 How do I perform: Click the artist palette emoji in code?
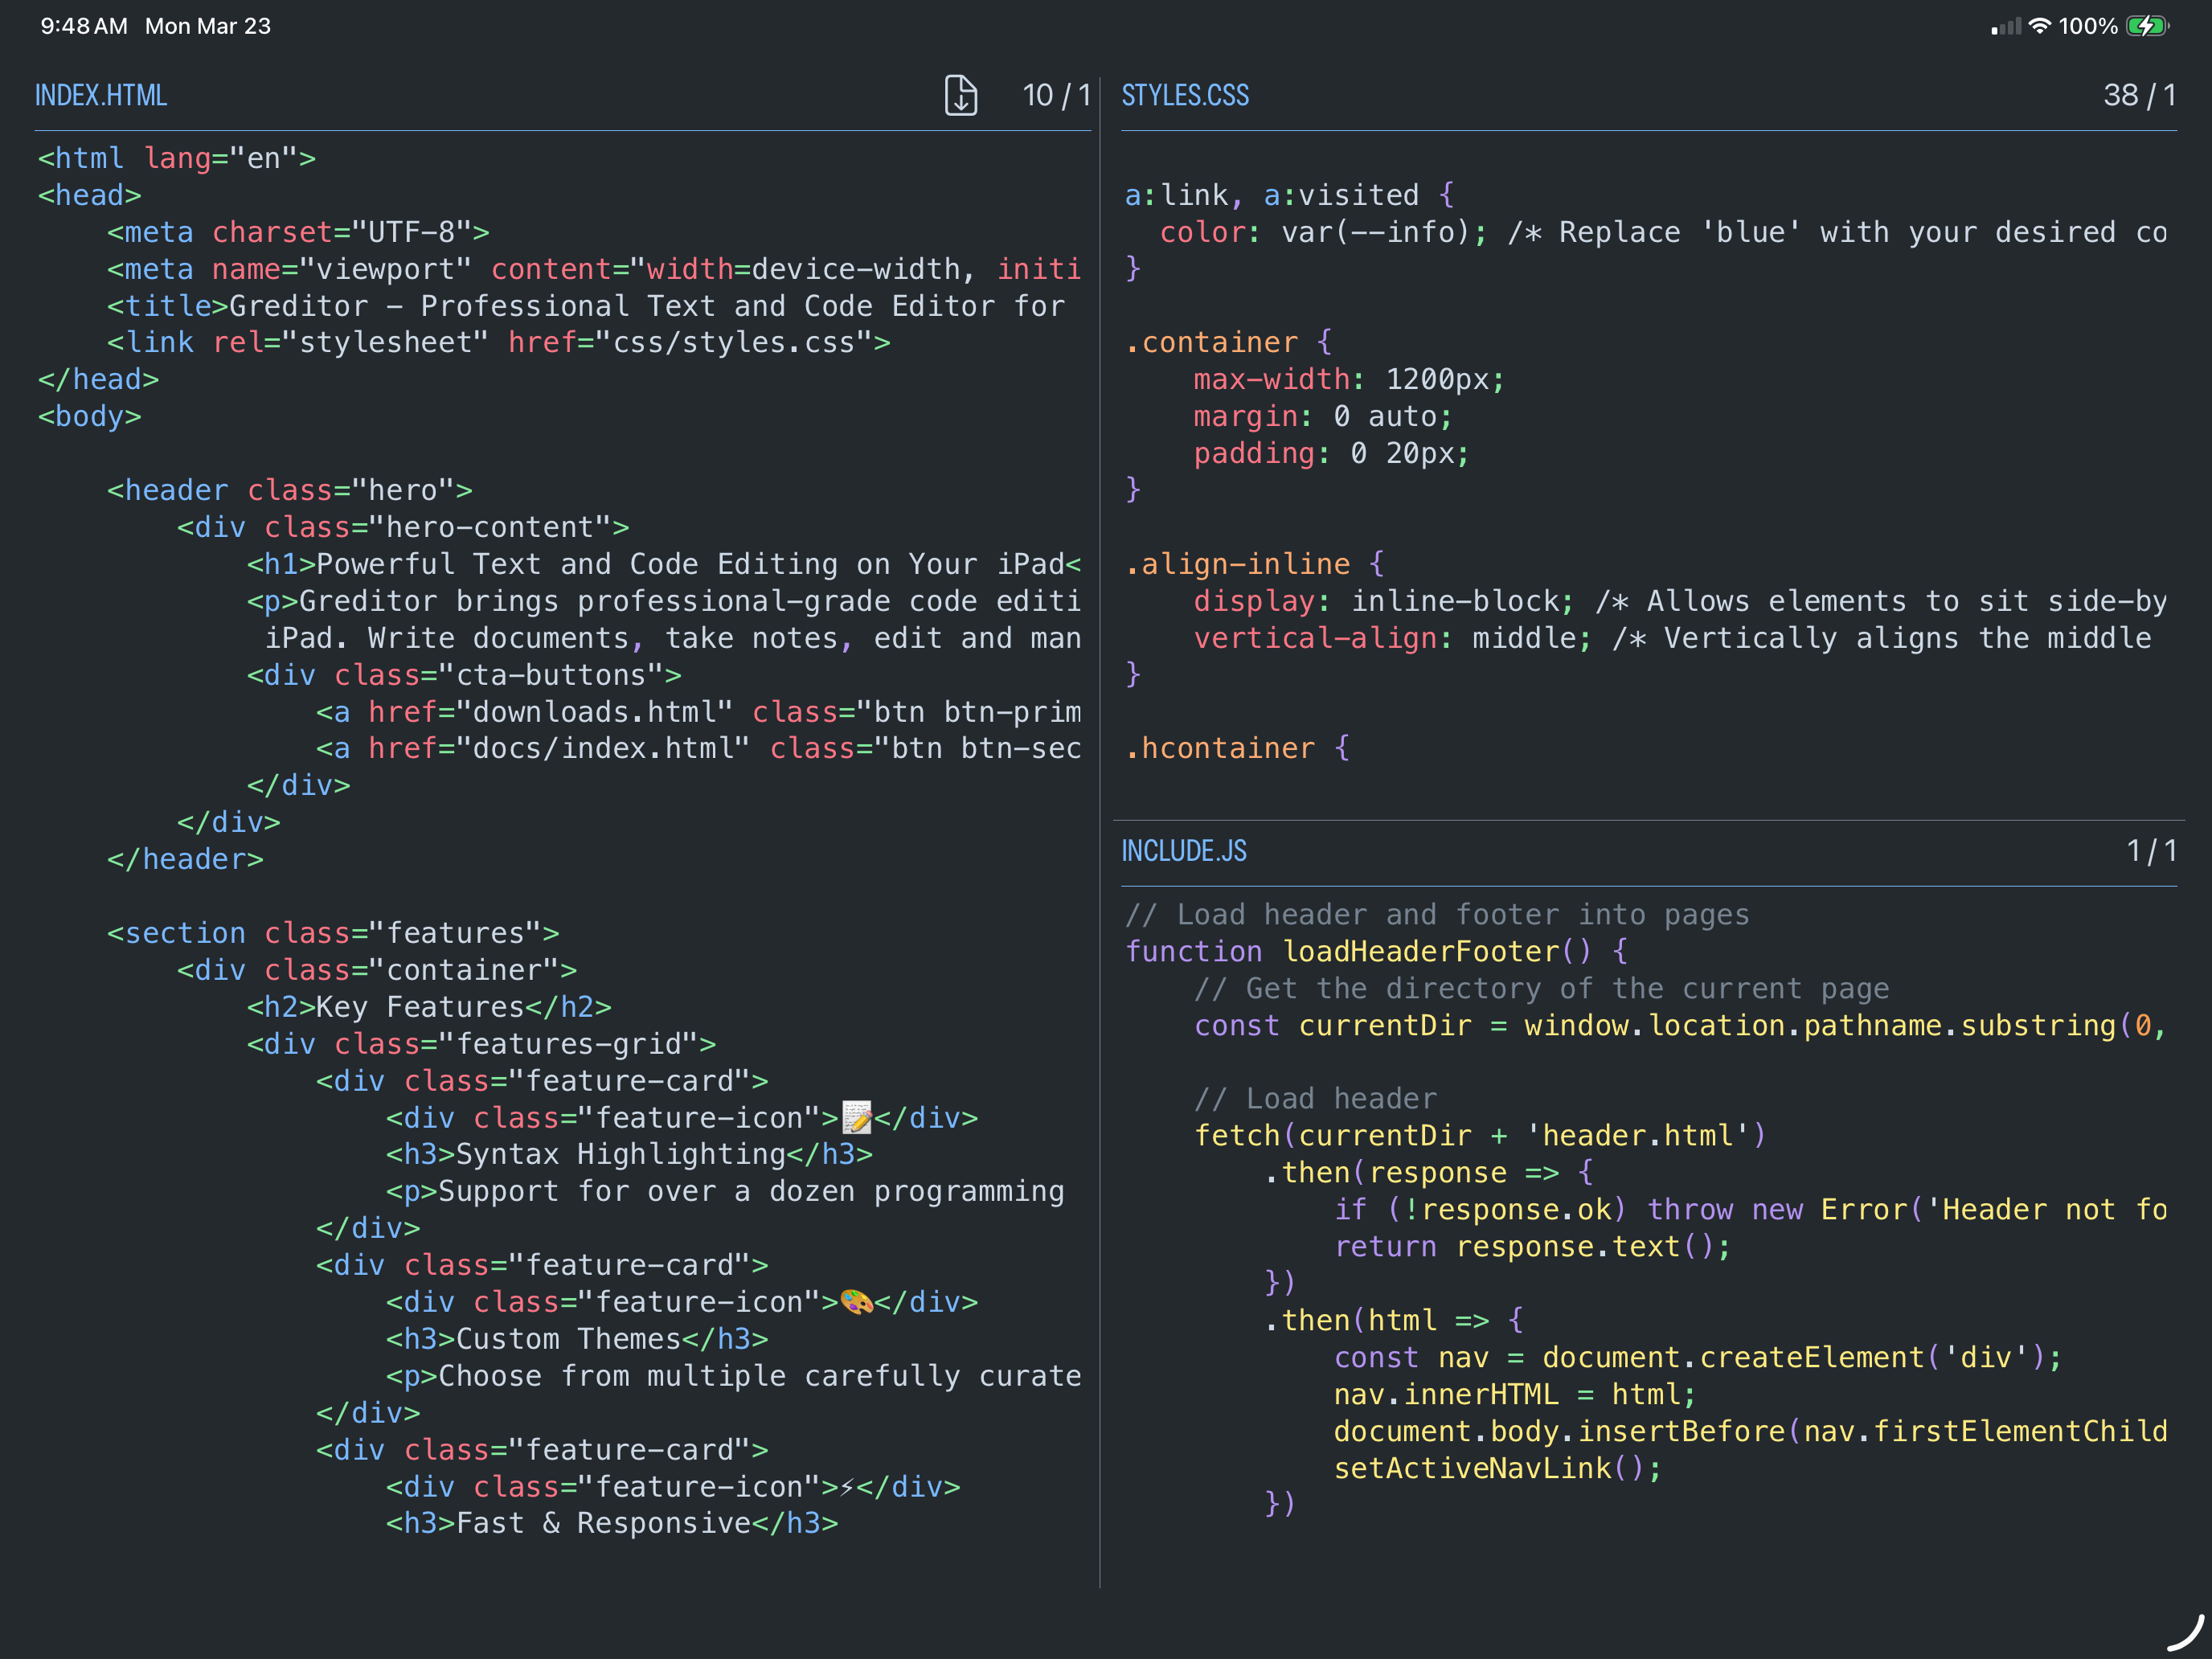click(x=857, y=1302)
